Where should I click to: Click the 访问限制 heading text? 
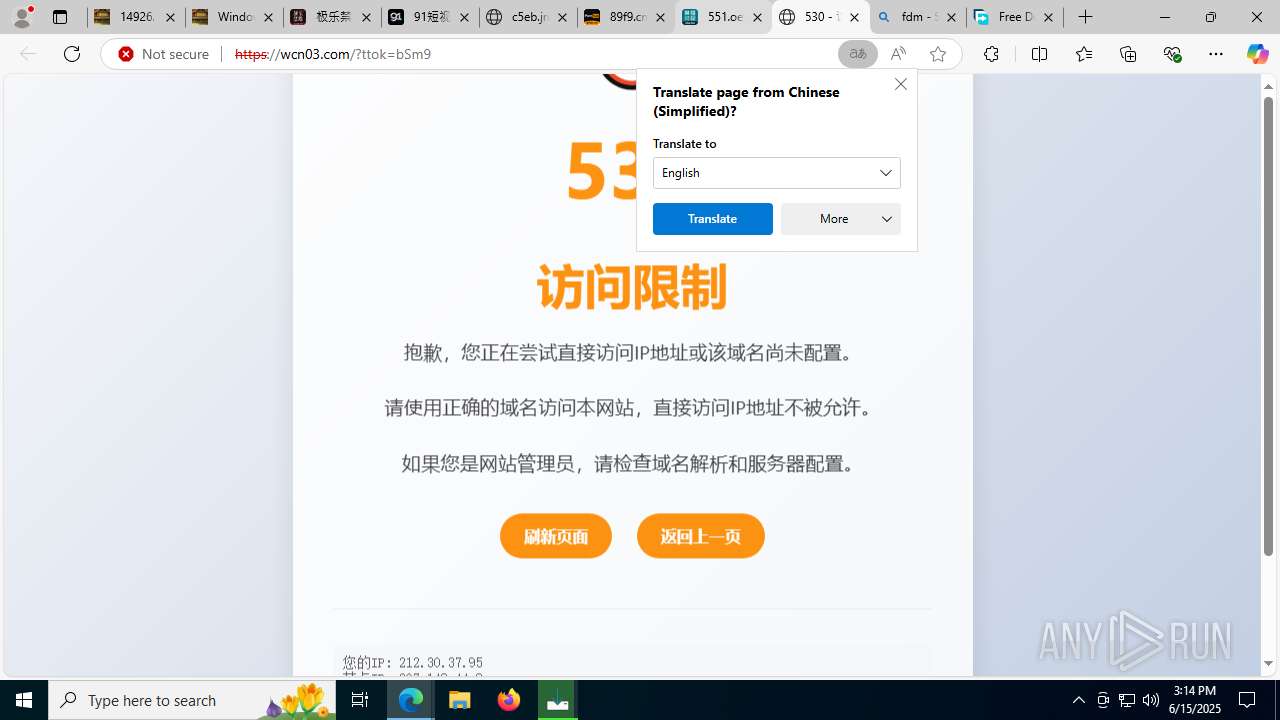click(632, 288)
